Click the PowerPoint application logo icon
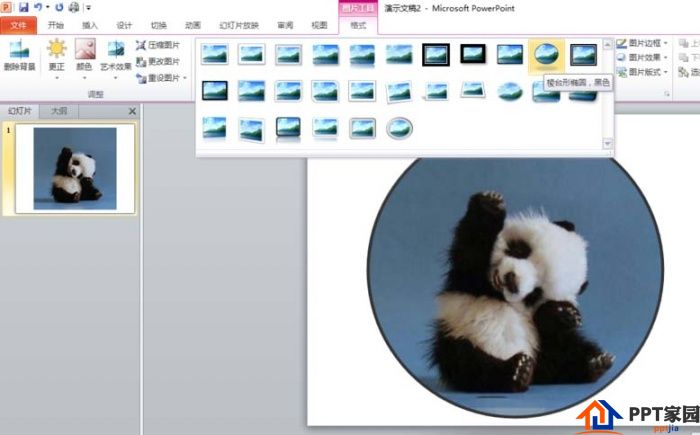 point(6,7)
